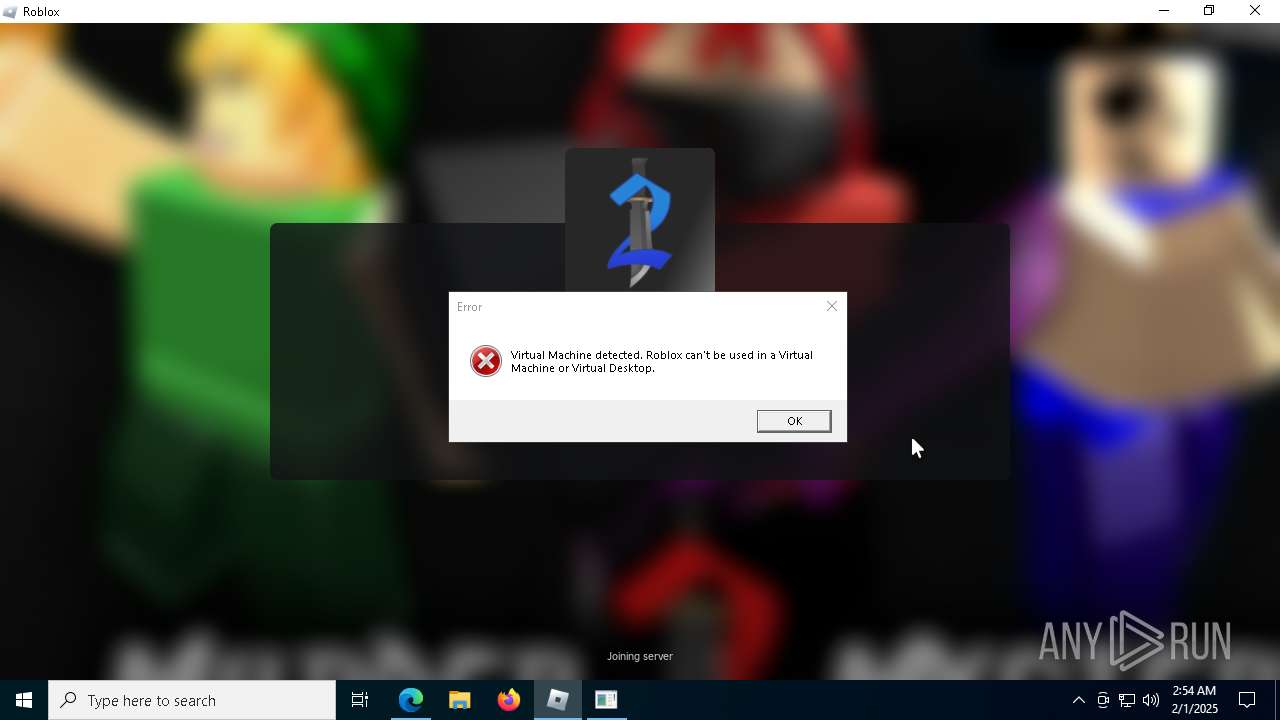Open Task View from taskbar
Image resolution: width=1280 pixels, height=720 pixels.
point(360,700)
